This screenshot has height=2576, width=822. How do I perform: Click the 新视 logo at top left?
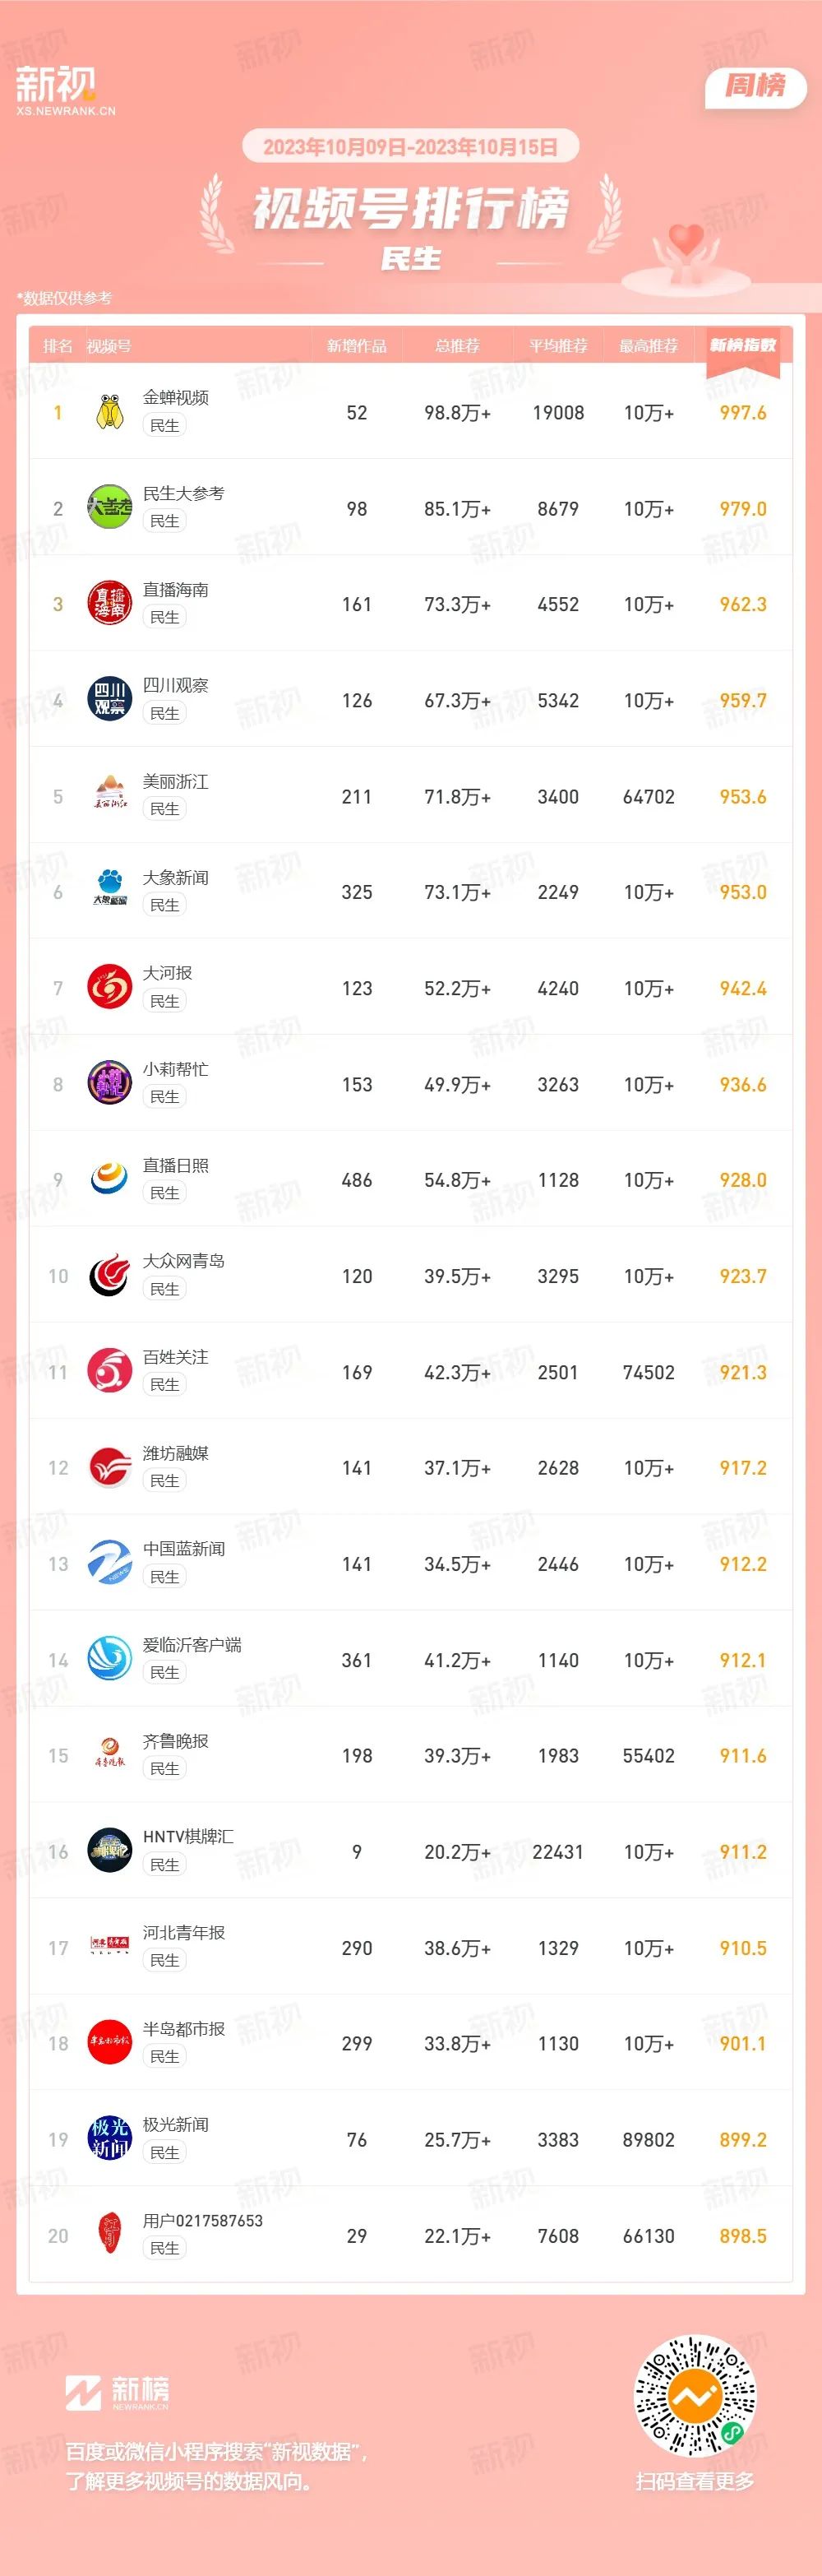point(66,90)
